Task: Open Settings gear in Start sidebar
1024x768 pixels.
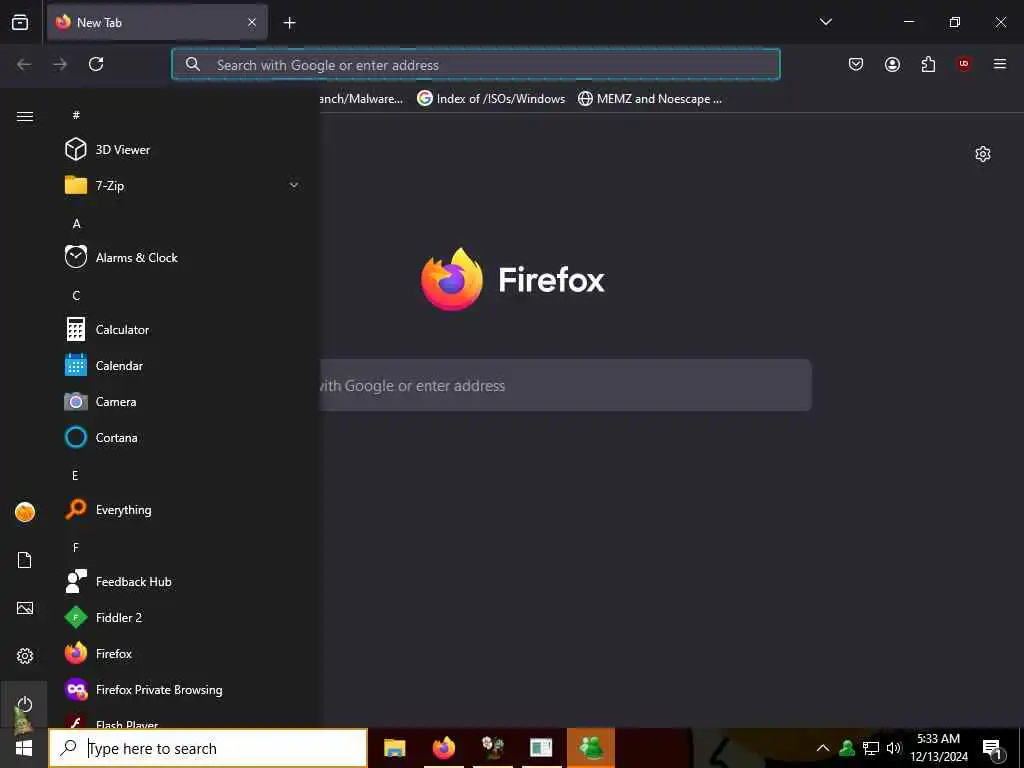Action: [x=25, y=656]
